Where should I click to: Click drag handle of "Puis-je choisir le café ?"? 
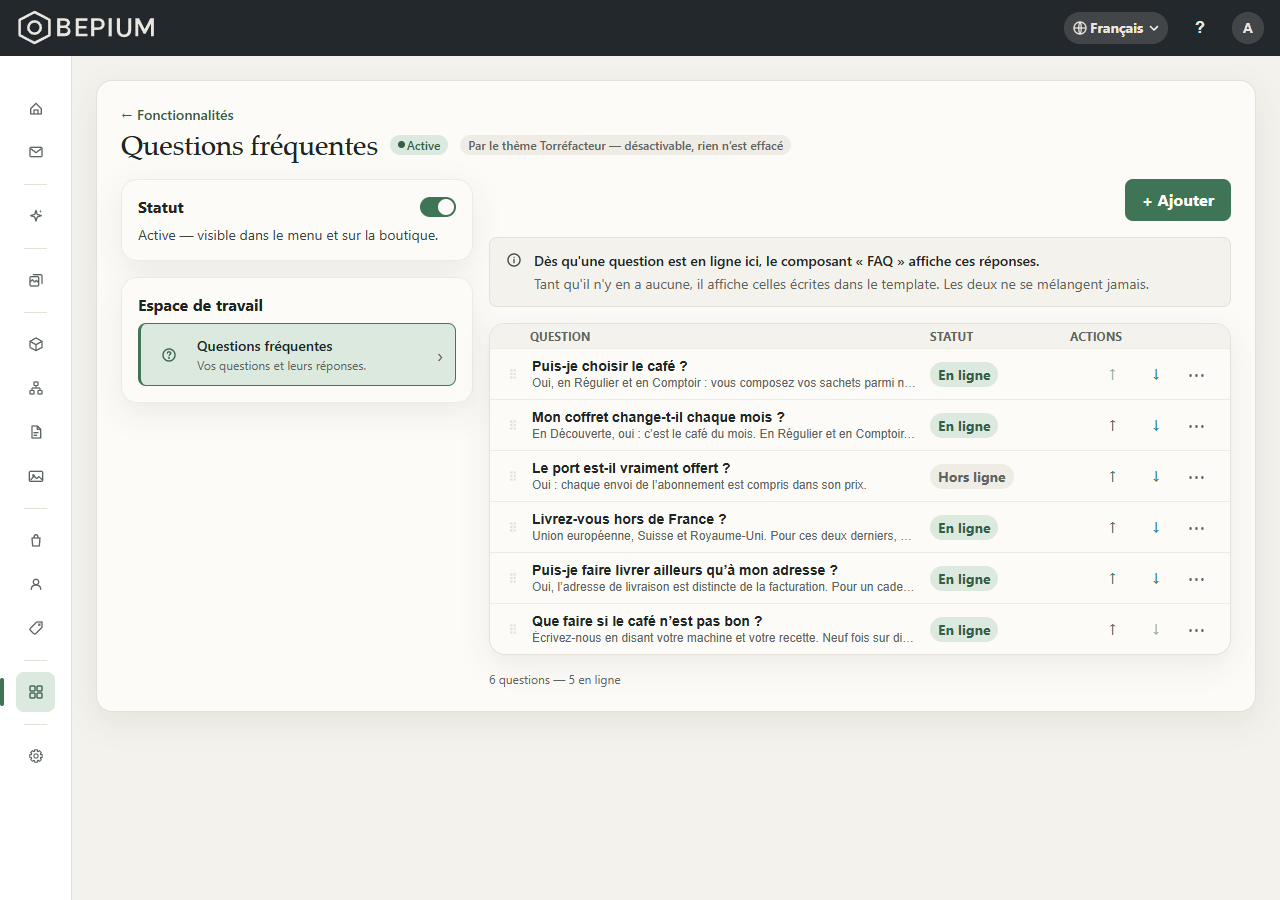coord(513,374)
